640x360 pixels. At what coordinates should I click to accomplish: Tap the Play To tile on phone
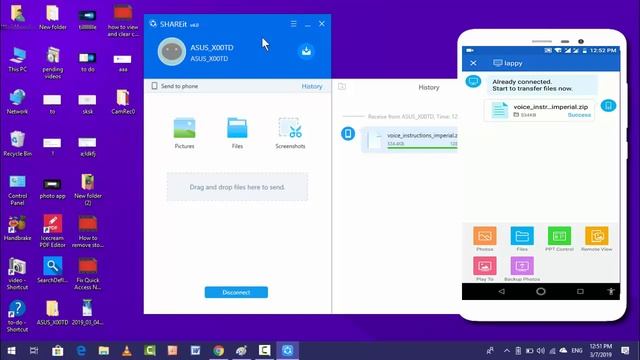tap(484, 269)
